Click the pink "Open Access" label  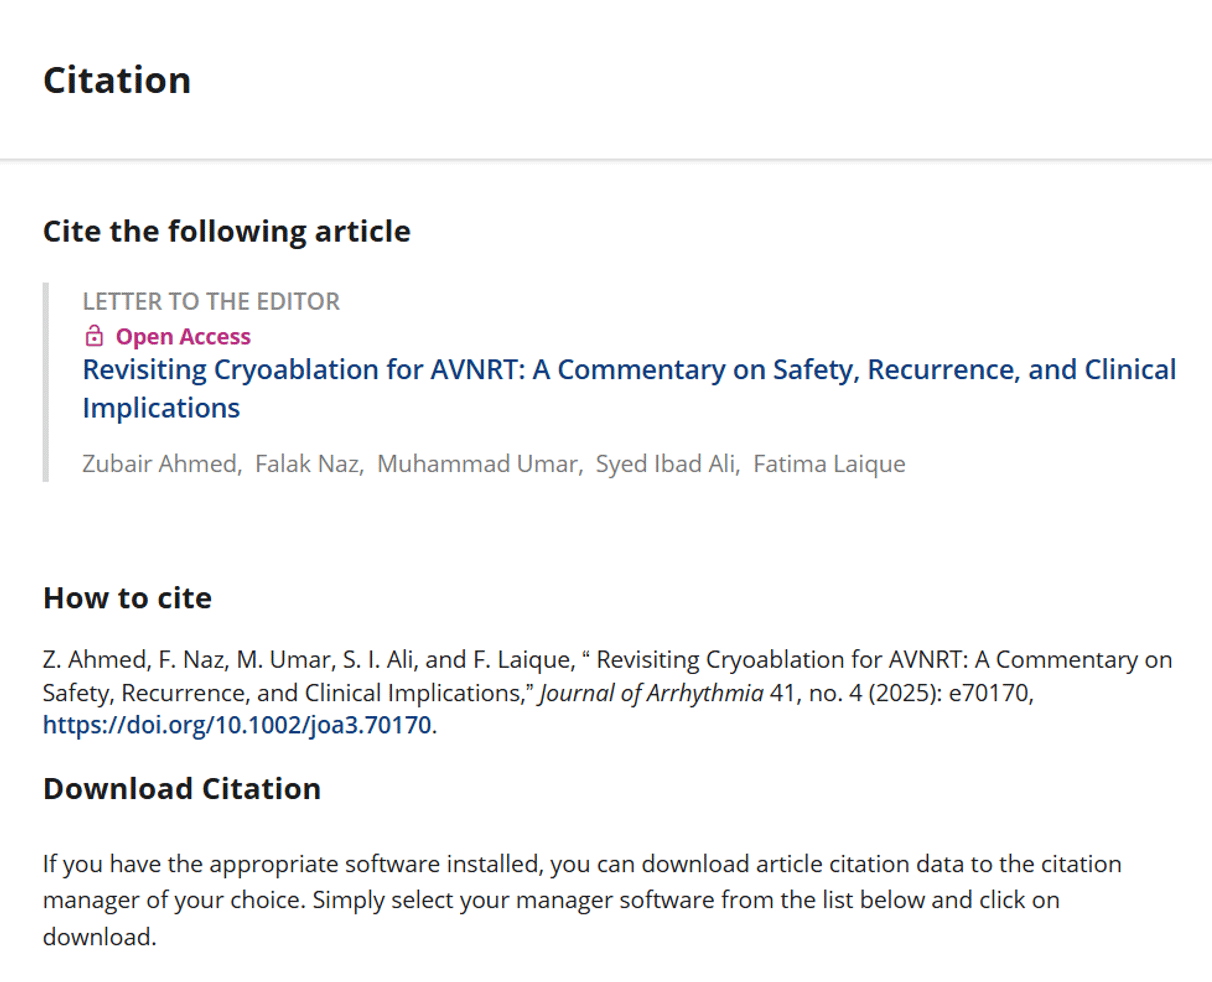coord(183,337)
